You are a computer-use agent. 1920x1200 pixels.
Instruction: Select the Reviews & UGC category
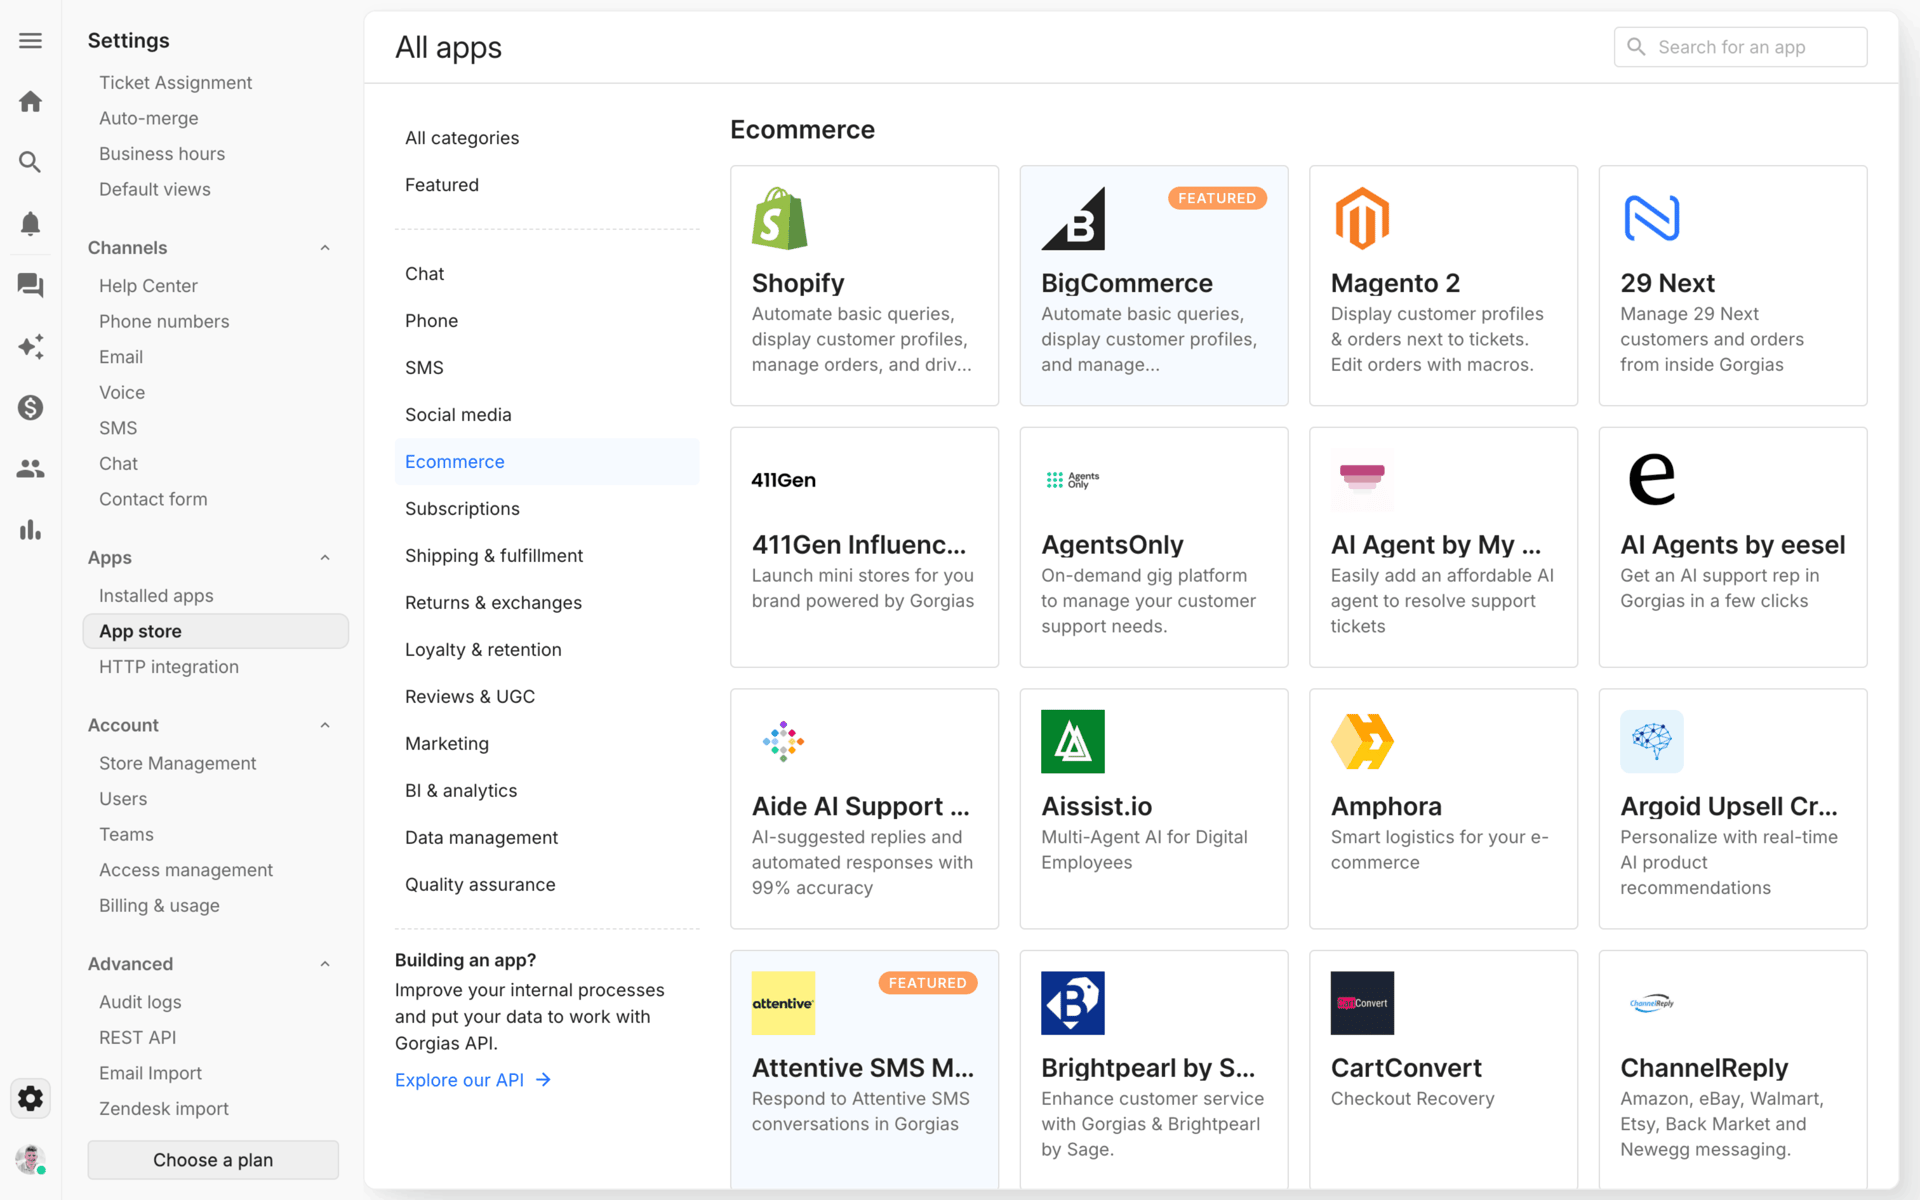click(x=547, y=697)
